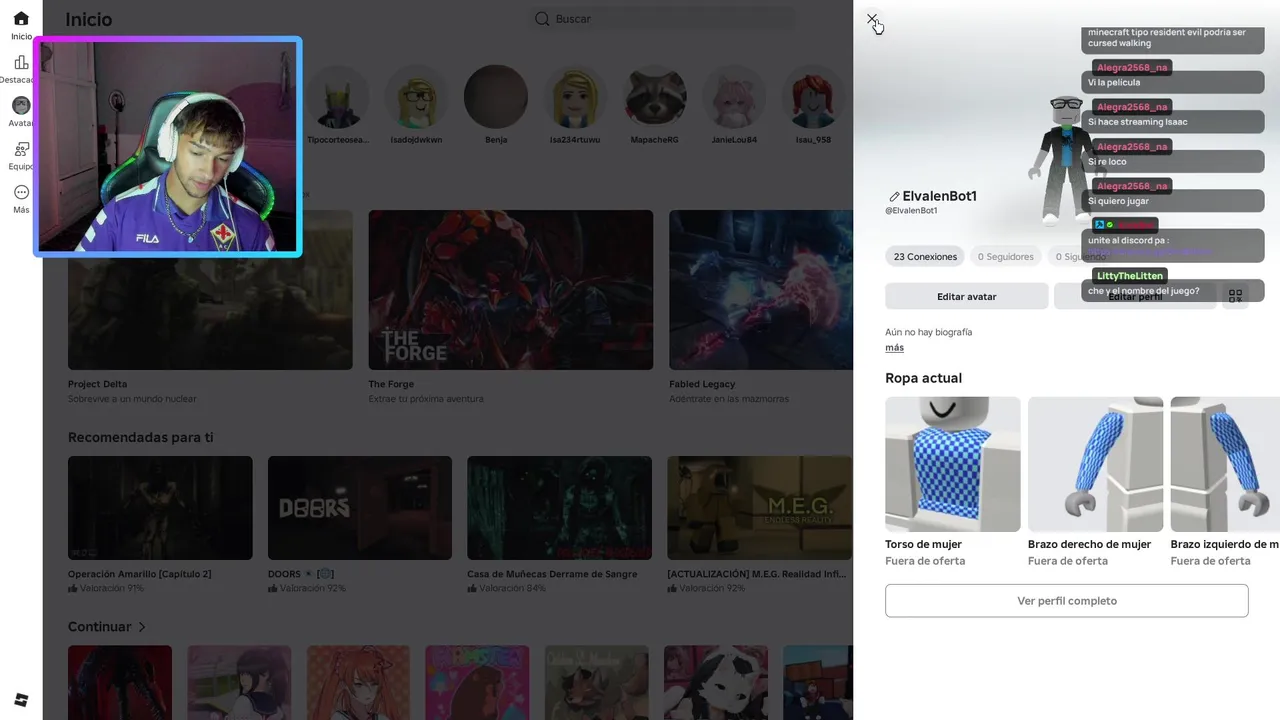Select the 0 Seguidores tab
The width and height of the screenshot is (1280, 720).
1006,257
